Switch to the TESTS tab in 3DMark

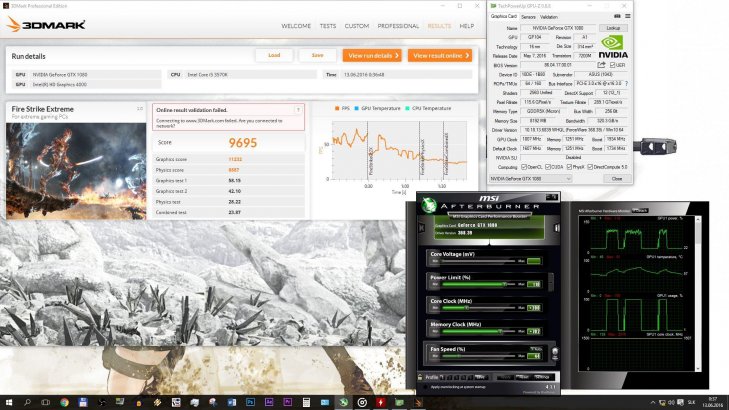327,25
